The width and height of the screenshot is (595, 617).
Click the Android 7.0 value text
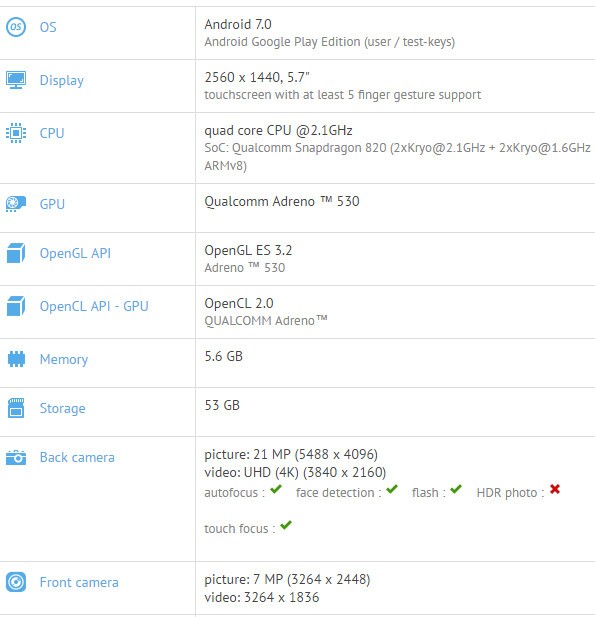(238, 24)
